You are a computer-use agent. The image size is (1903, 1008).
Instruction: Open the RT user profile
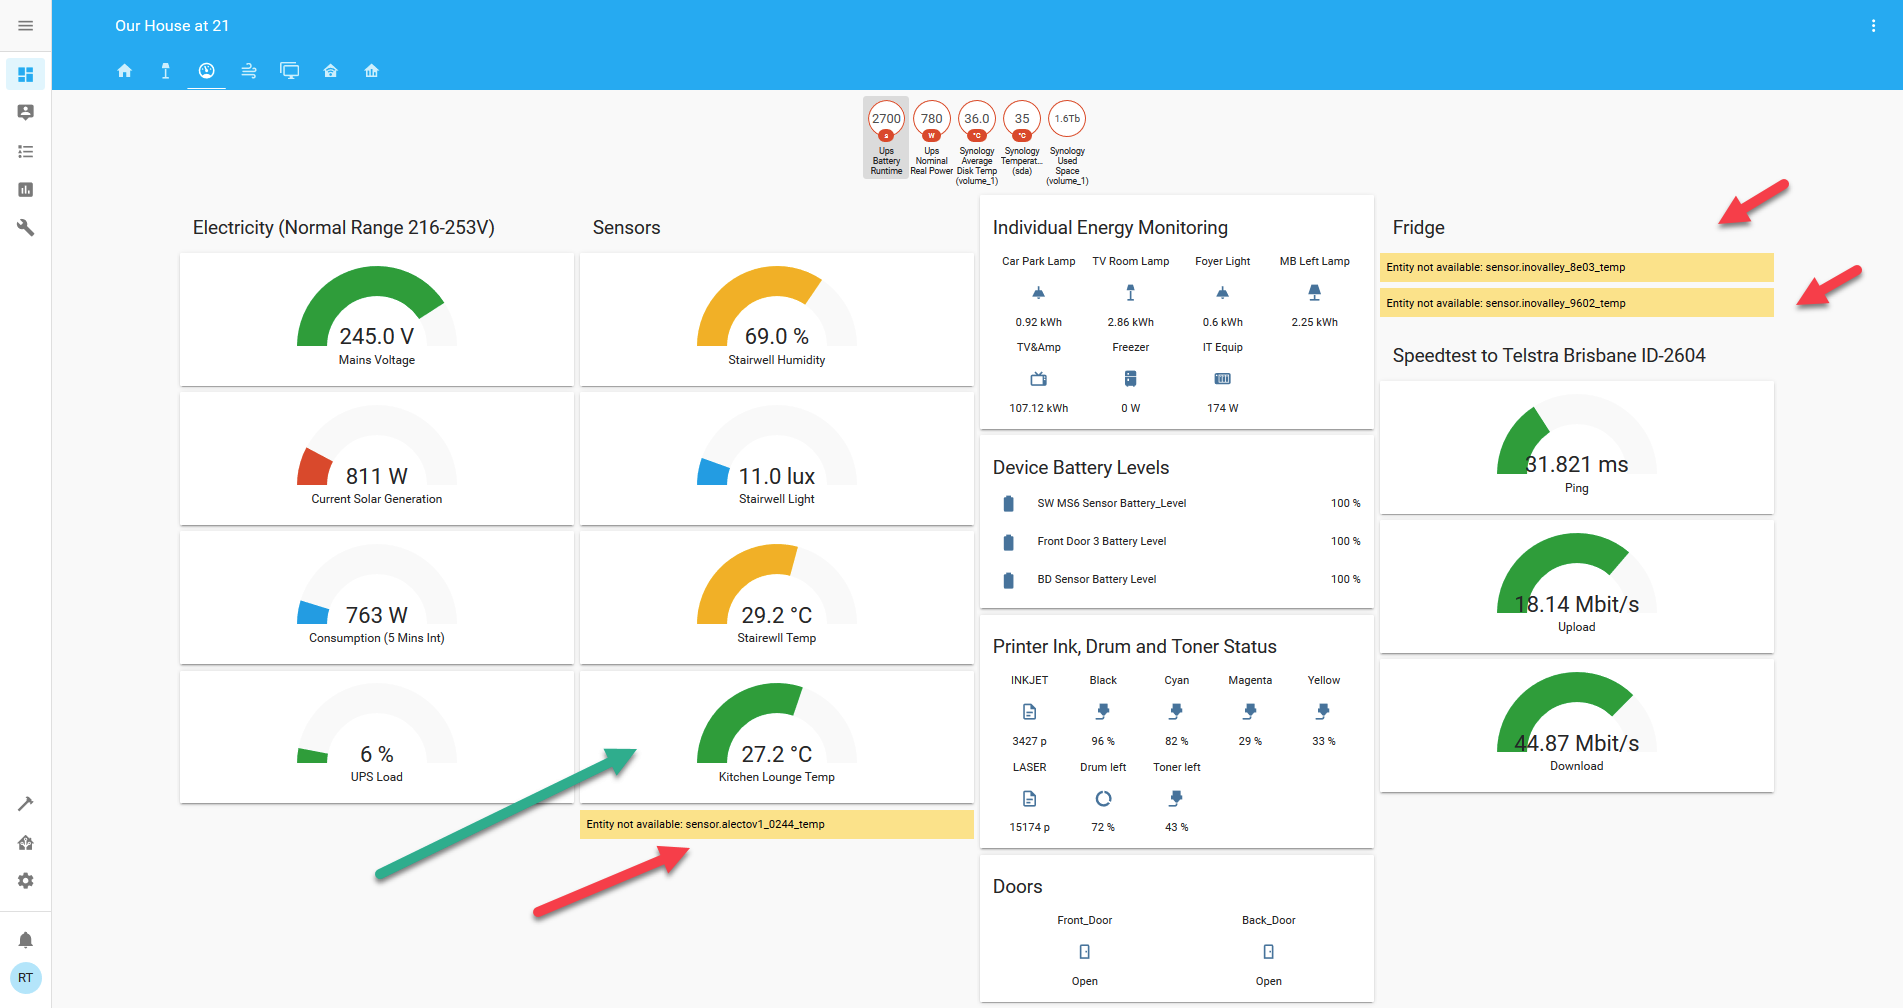click(26, 978)
